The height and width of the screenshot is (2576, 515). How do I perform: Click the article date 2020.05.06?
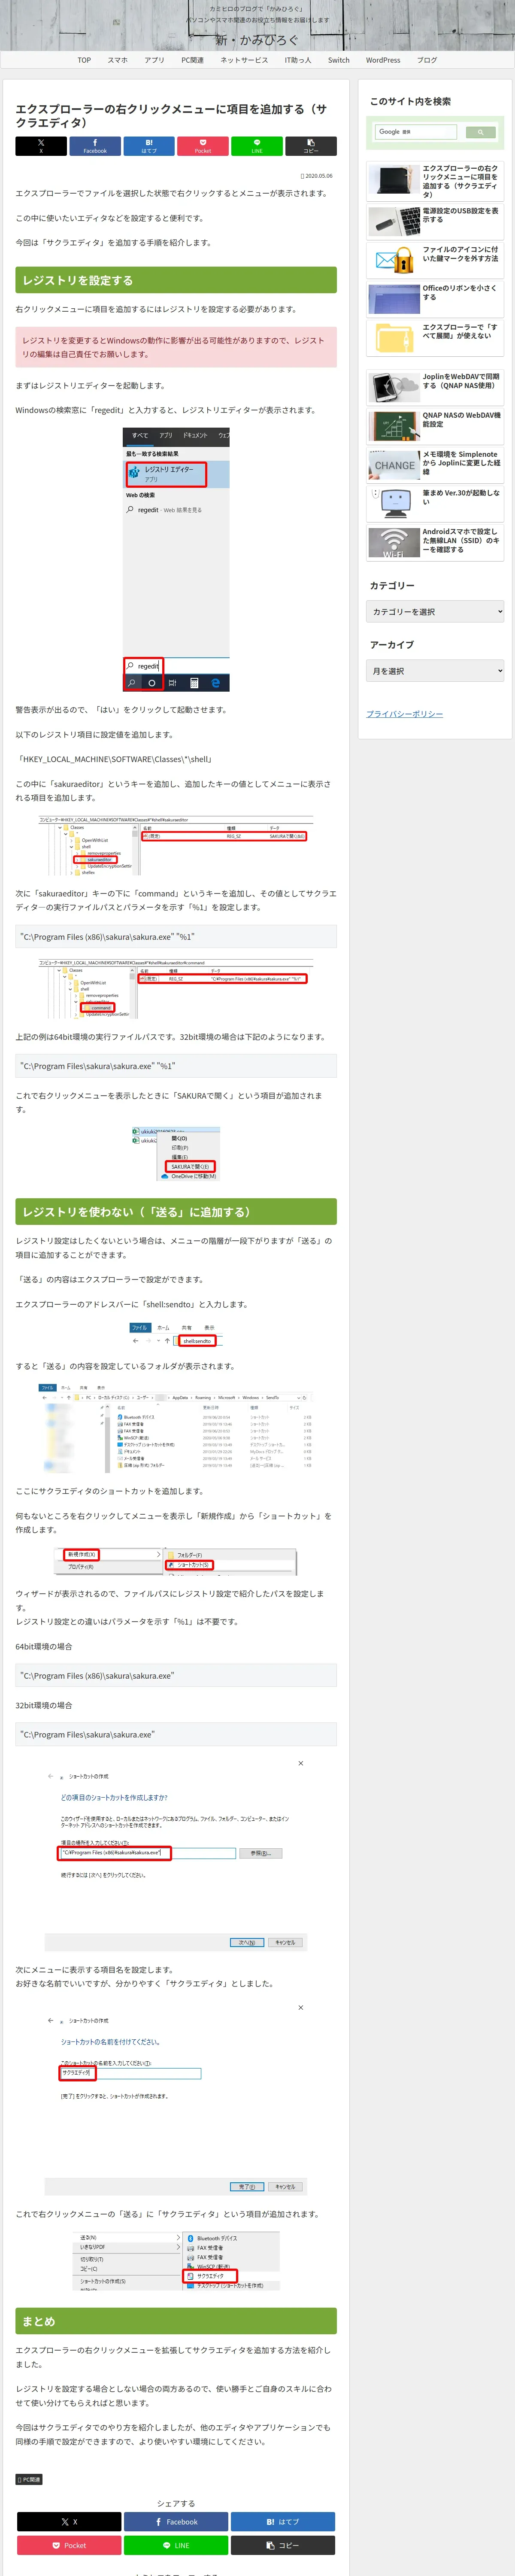click(318, 176)
